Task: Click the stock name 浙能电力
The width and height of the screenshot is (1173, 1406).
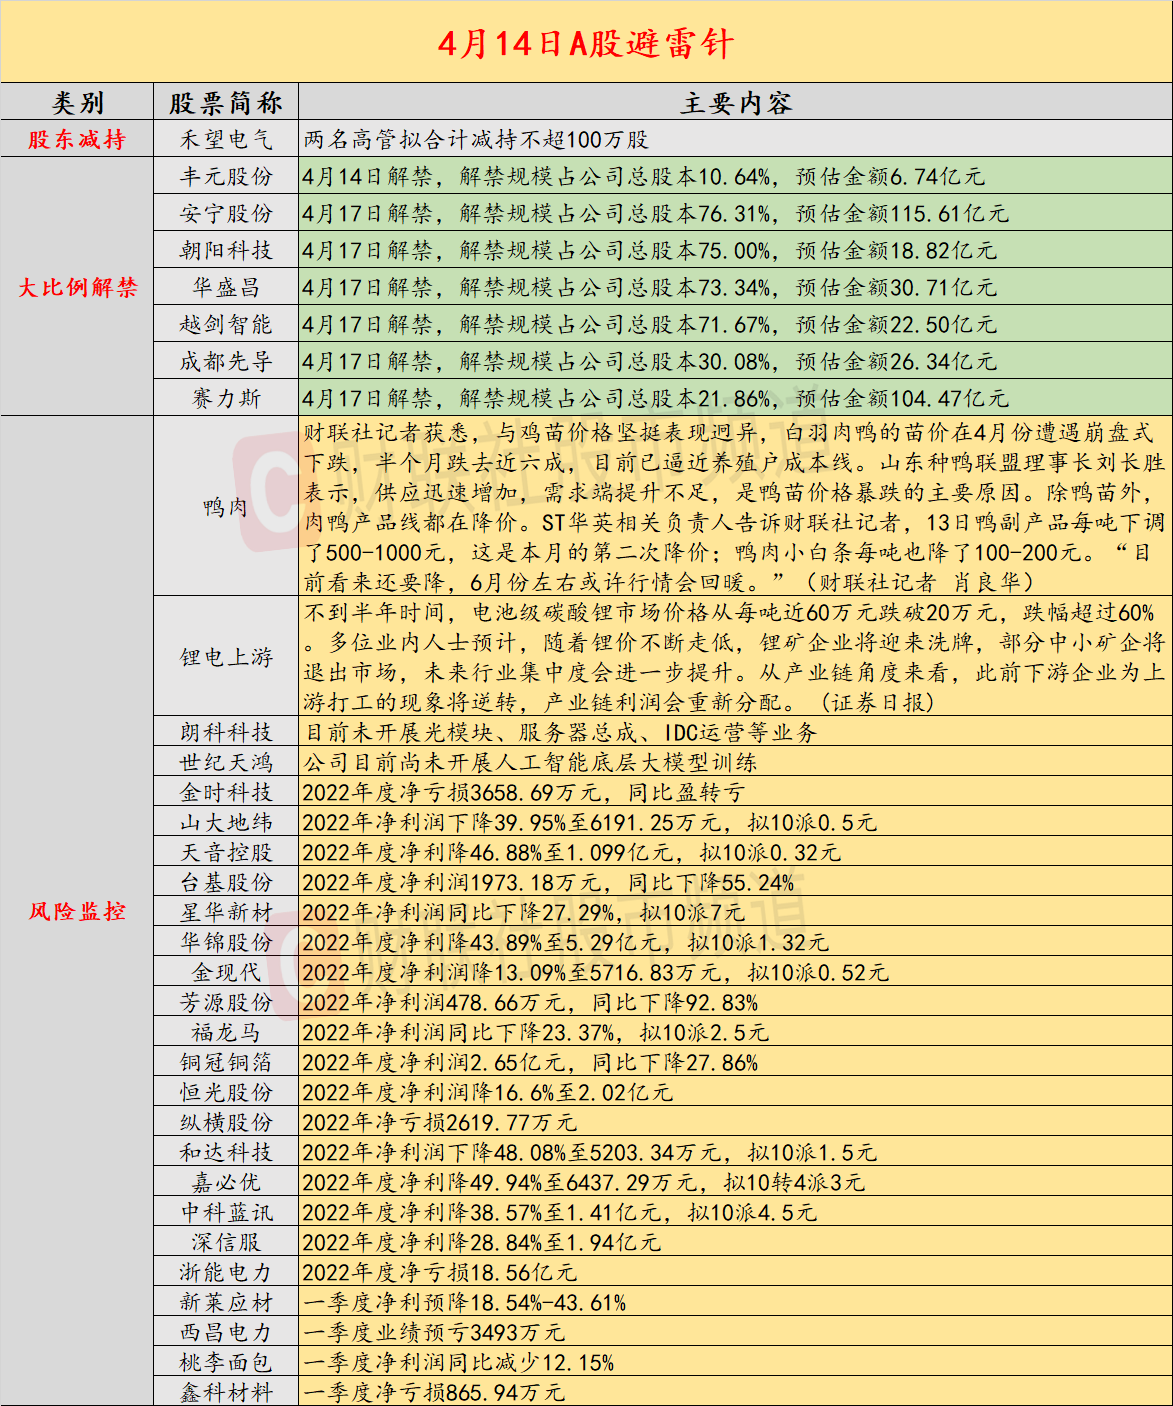Action: (x=226, y=1273)
